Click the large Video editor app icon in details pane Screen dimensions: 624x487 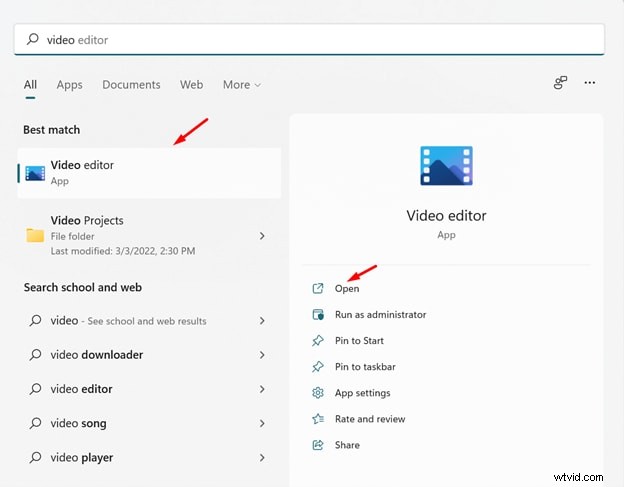[447, 166]
